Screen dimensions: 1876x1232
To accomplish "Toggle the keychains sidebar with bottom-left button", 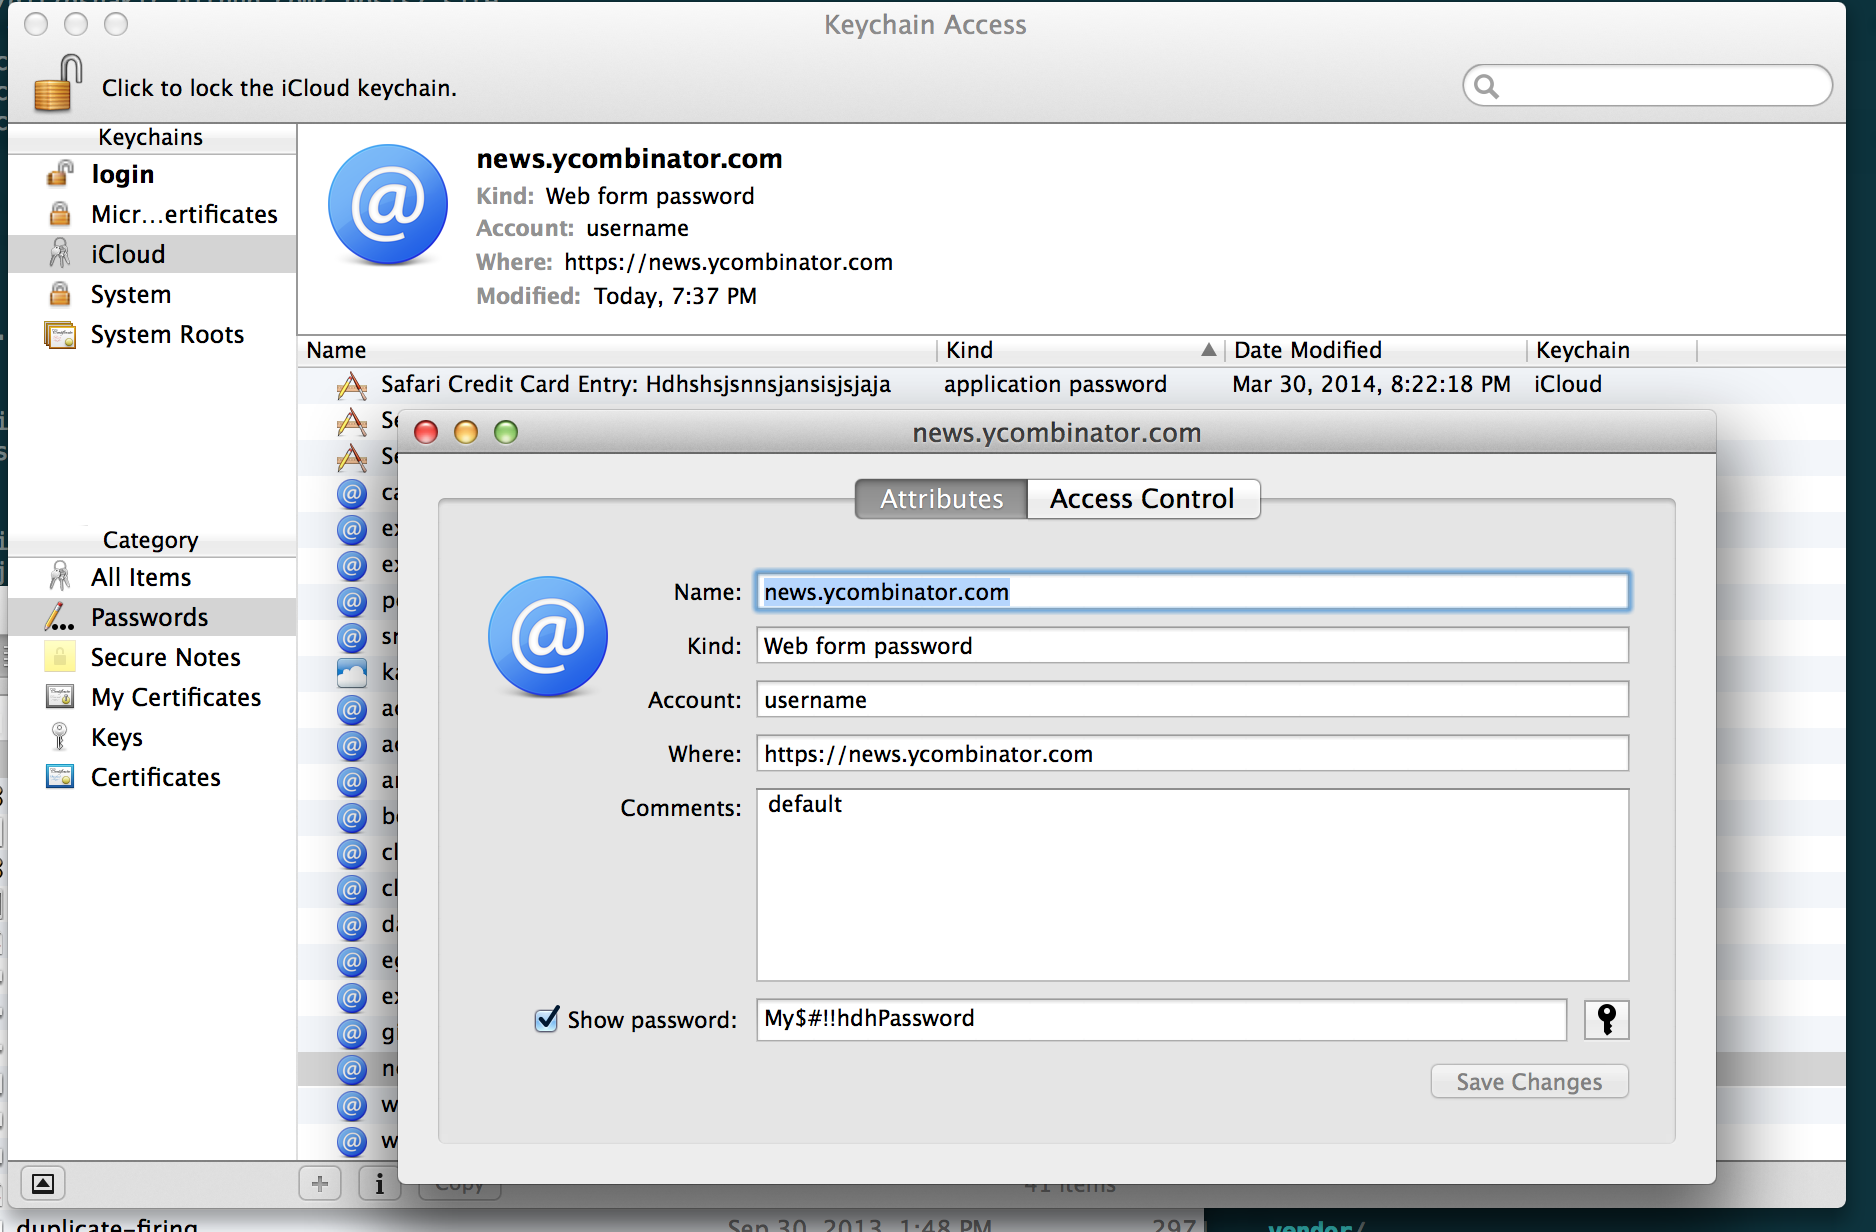I will pos(43,1184).
